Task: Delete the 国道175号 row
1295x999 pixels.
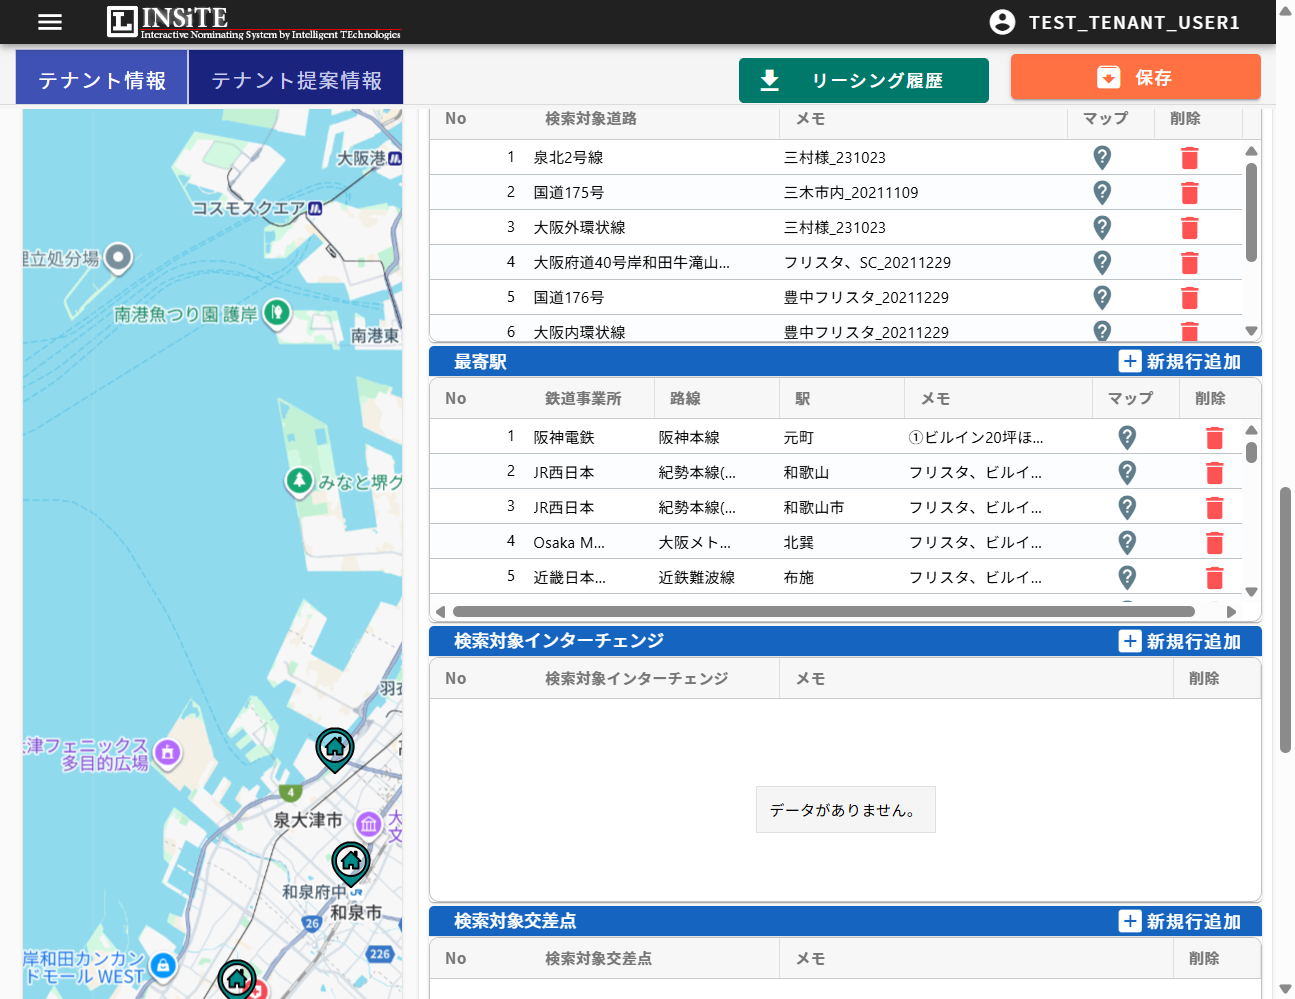Action: [x=1189, y=192]
